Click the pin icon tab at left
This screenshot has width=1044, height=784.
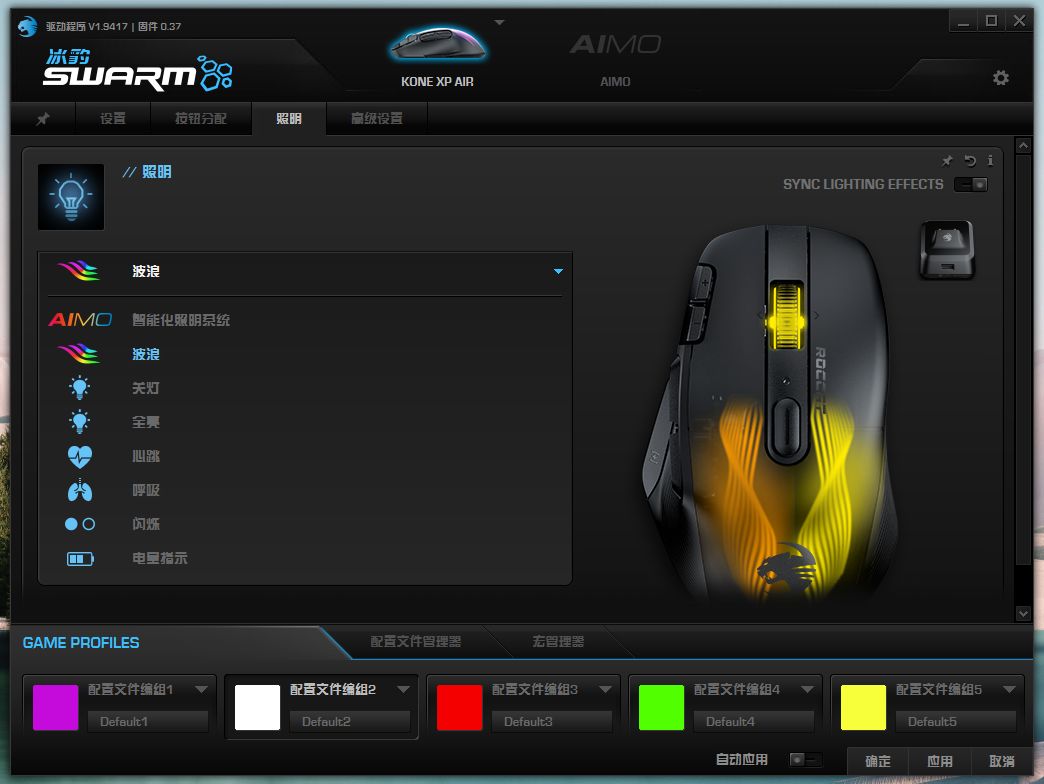(x=43, y=118)
